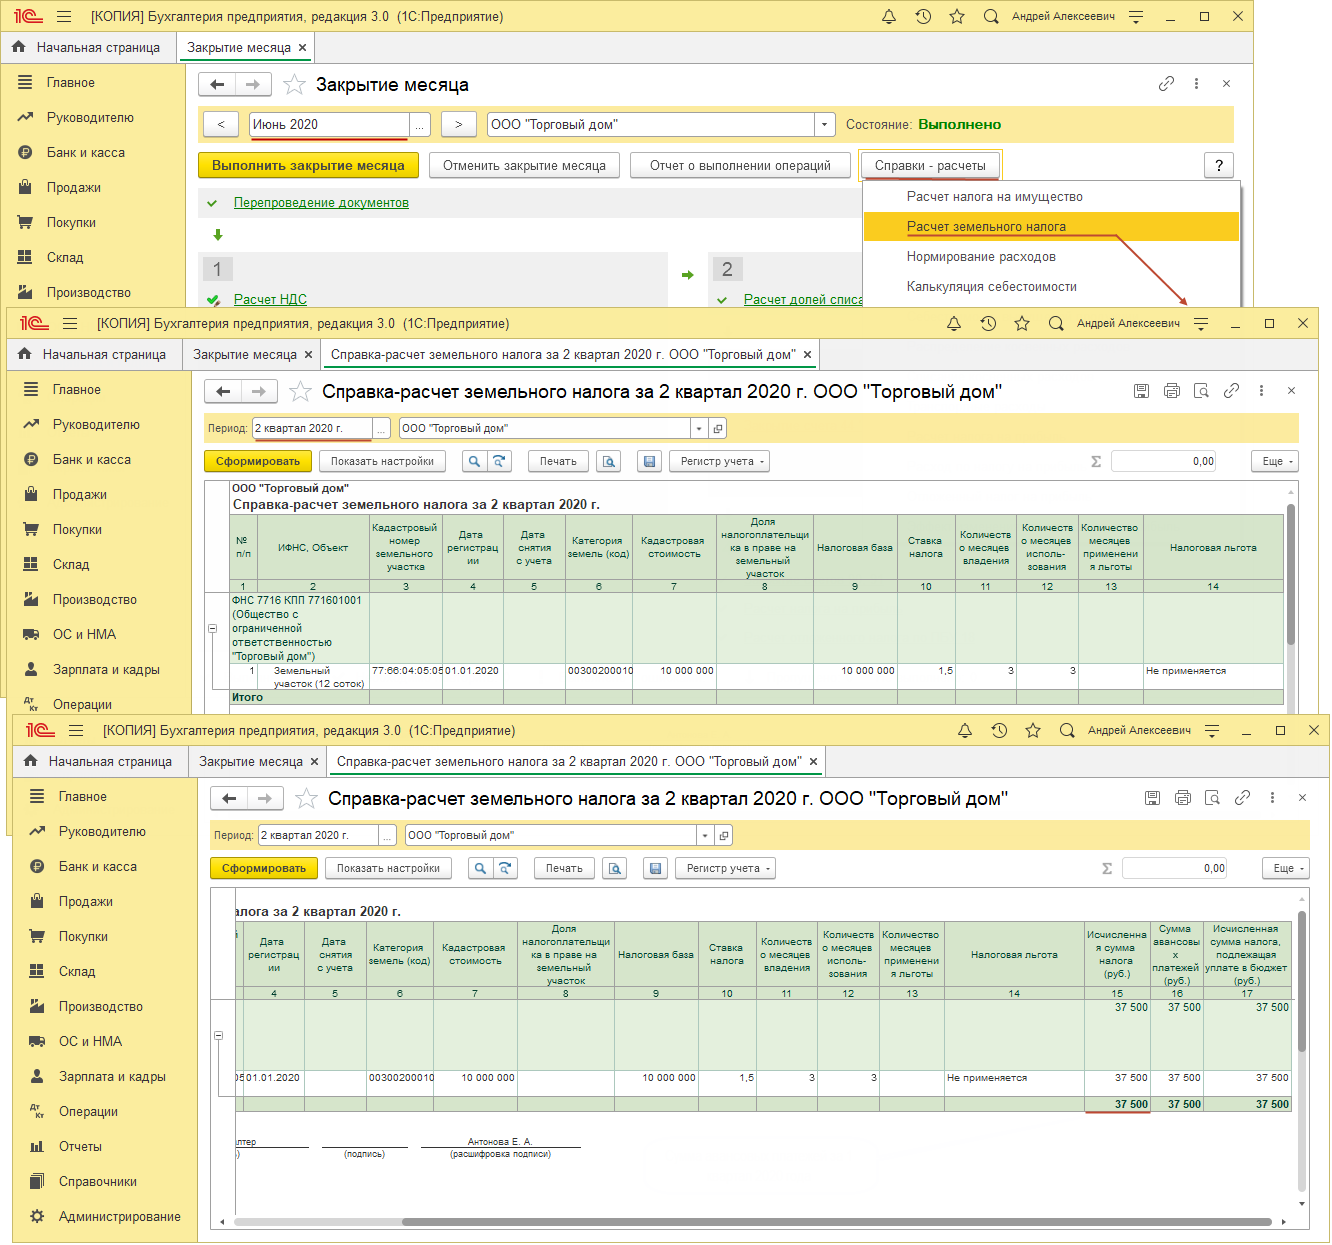
Task: Open the organization dropdown arrow in the front window
Action: (x=705, y=836)
